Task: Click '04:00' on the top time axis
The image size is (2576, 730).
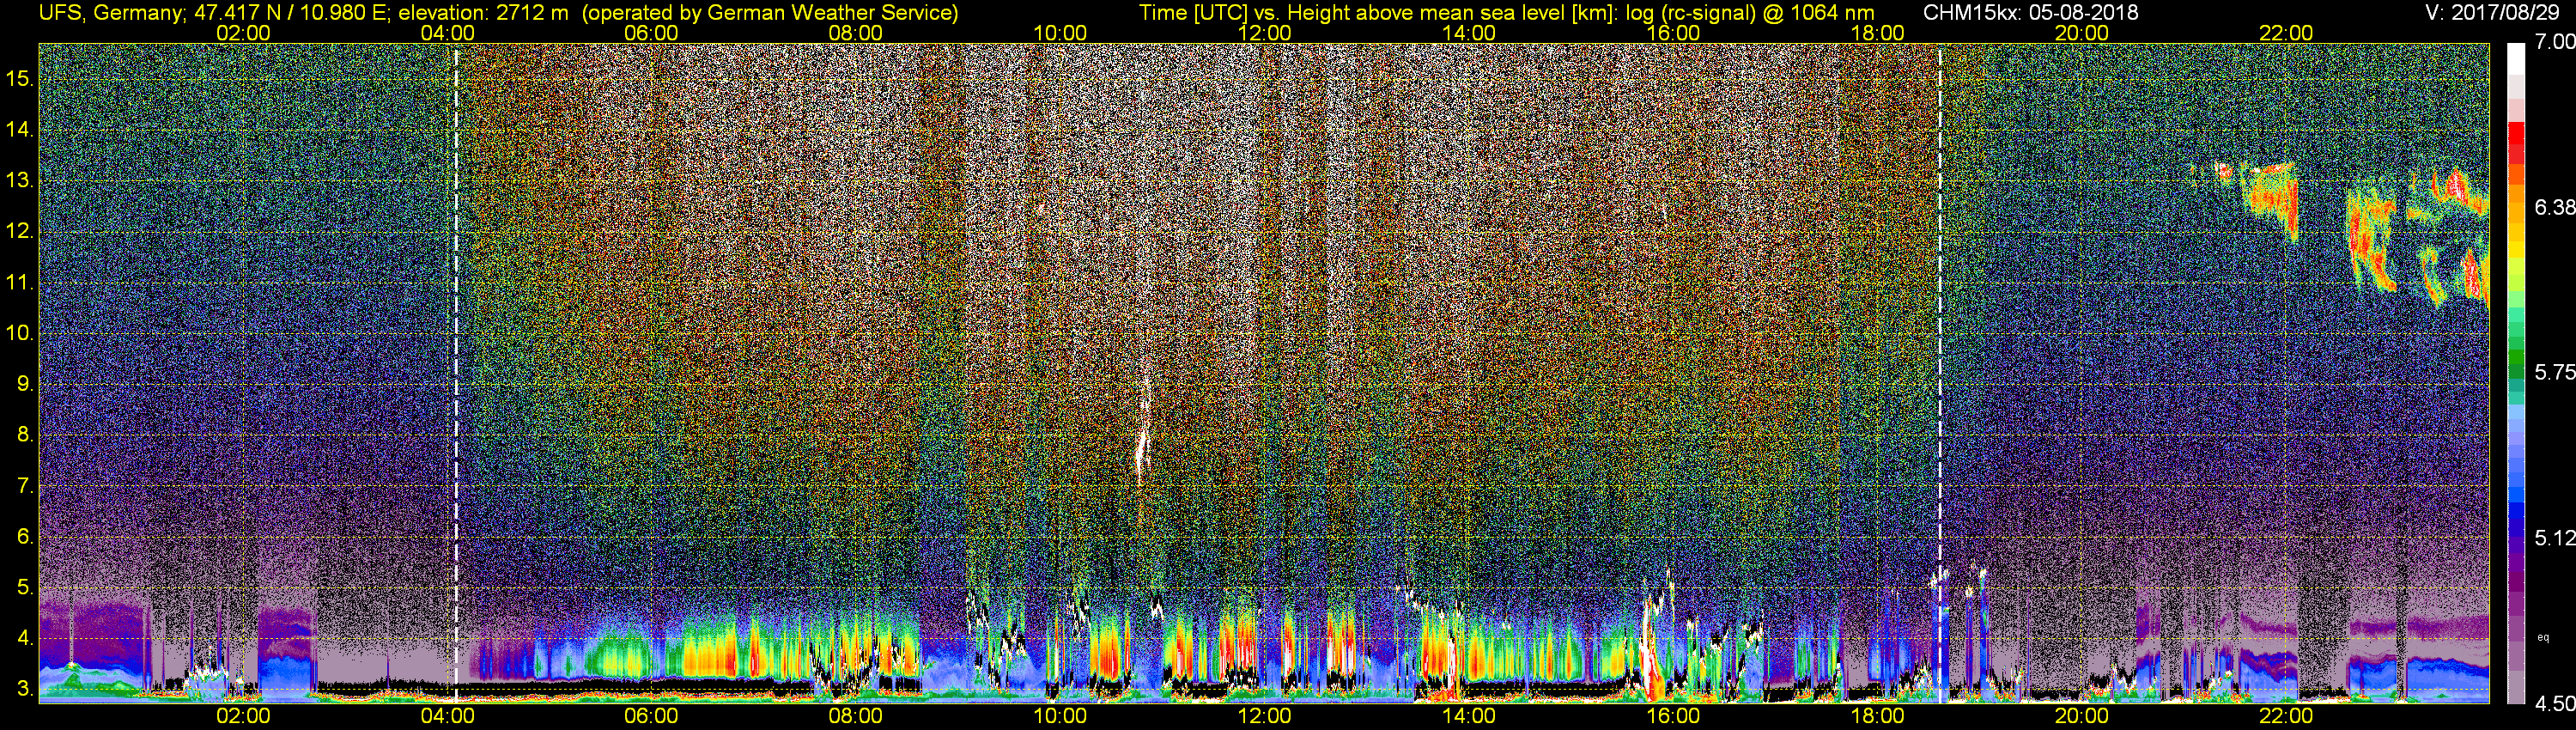Action: click(x=447, y=33)
